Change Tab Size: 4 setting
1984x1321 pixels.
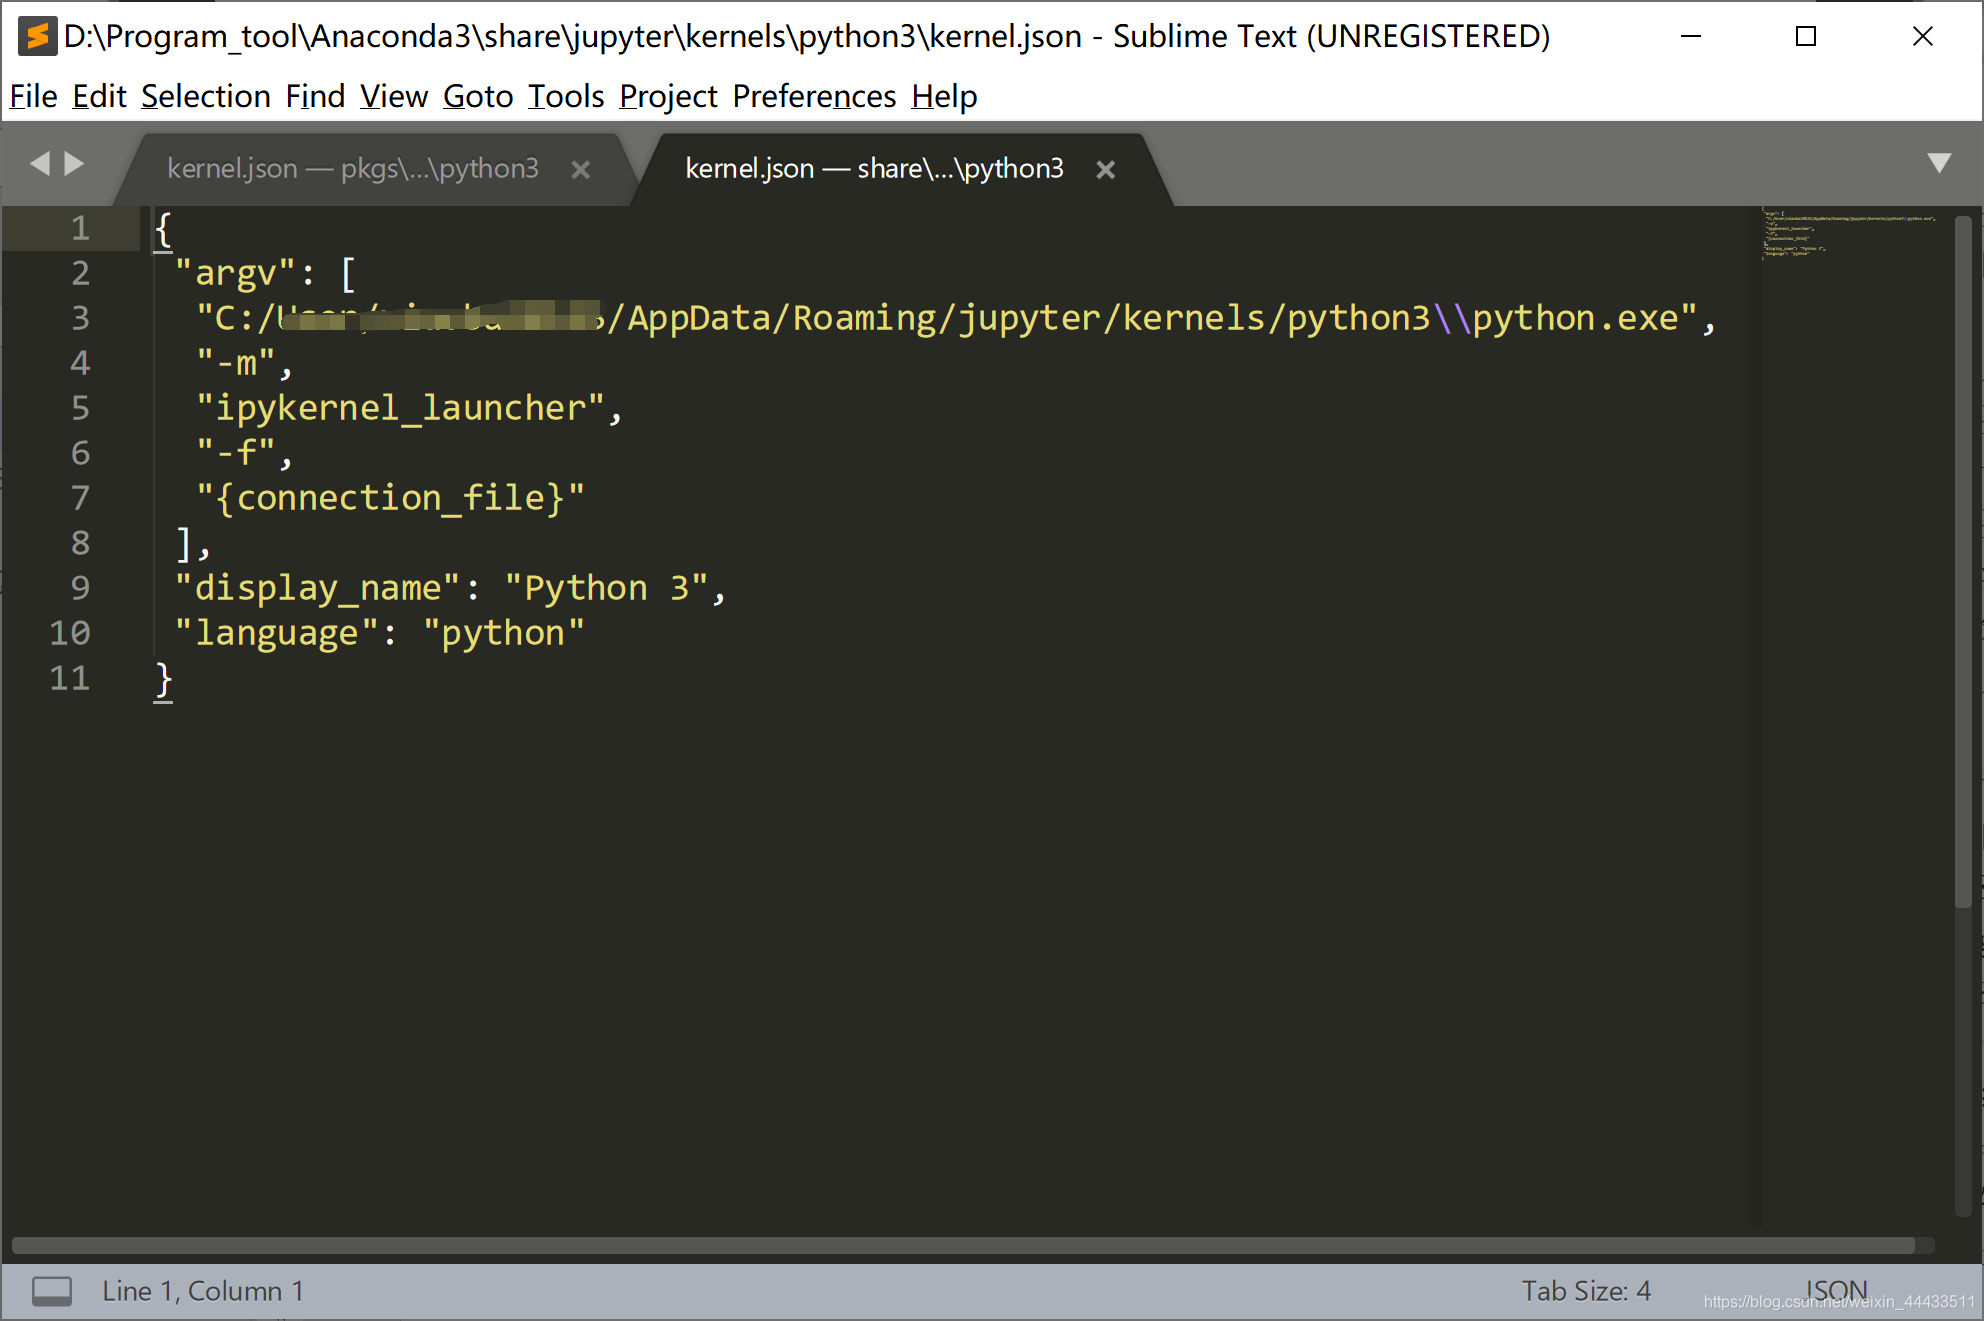pos(1586,1291)
